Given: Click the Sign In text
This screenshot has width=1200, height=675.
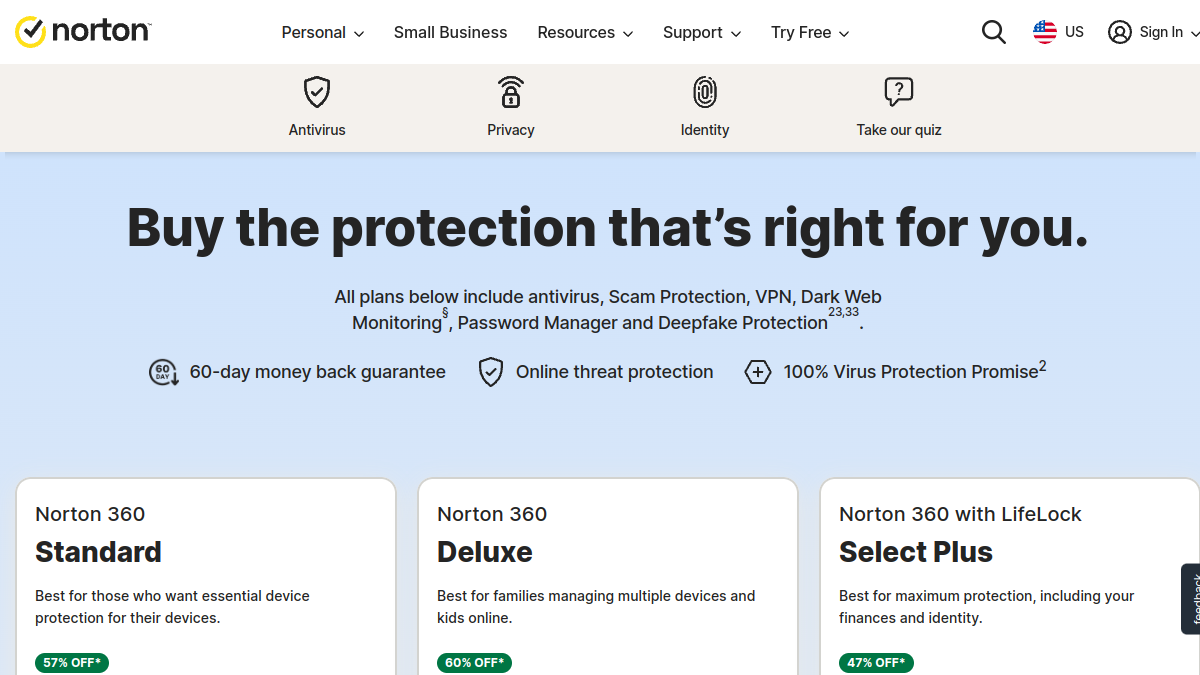Looking at the screenshot, I should click(1161, 32).
